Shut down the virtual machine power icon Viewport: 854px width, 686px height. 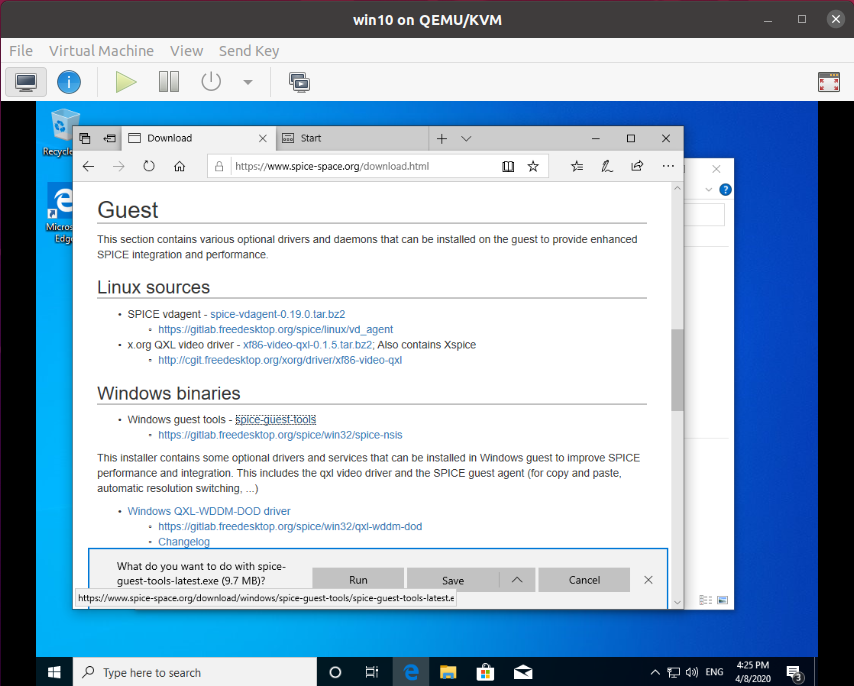[211, 82]
